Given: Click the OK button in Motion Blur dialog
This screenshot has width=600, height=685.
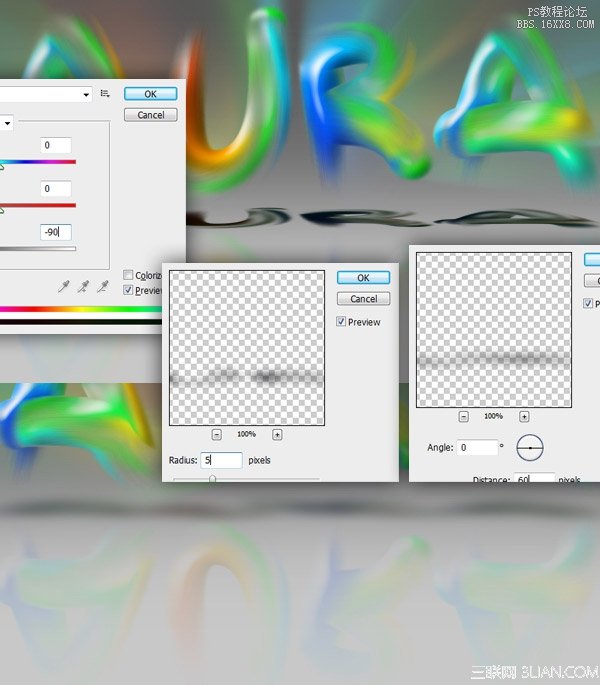Looking at the screenshot, I should click(592, 259).
